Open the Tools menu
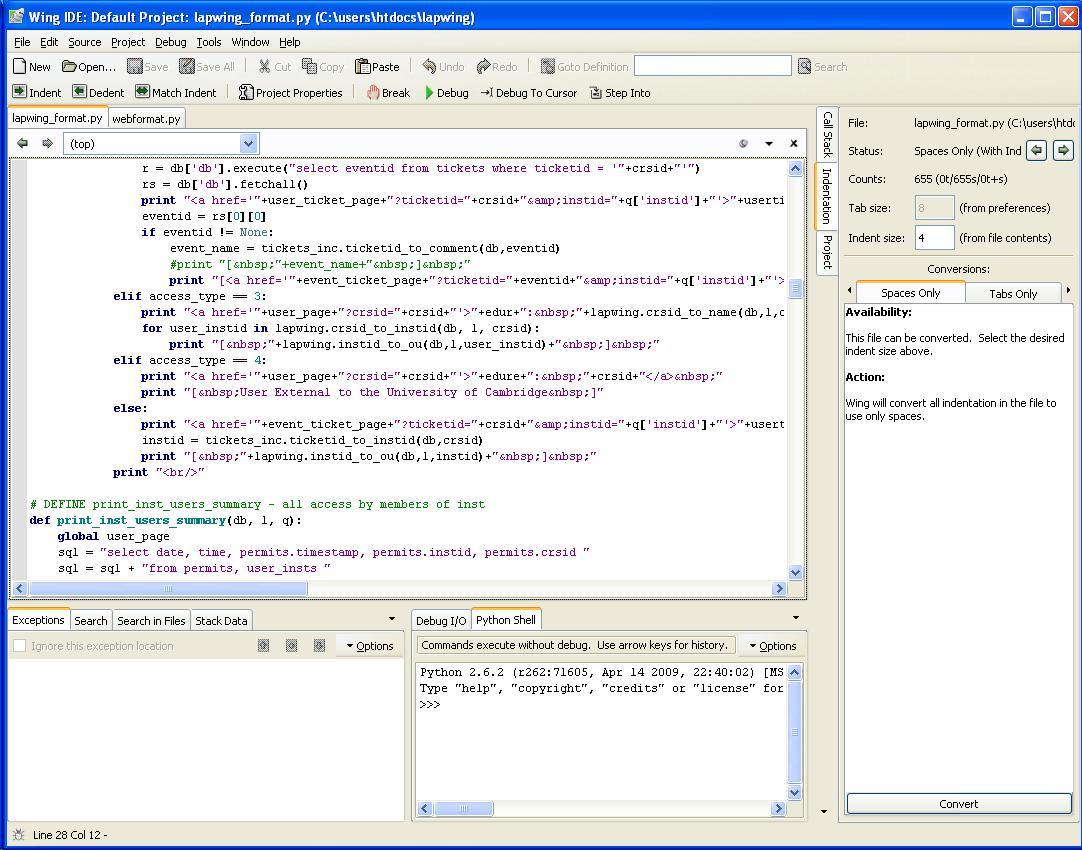 coord(208,42)
